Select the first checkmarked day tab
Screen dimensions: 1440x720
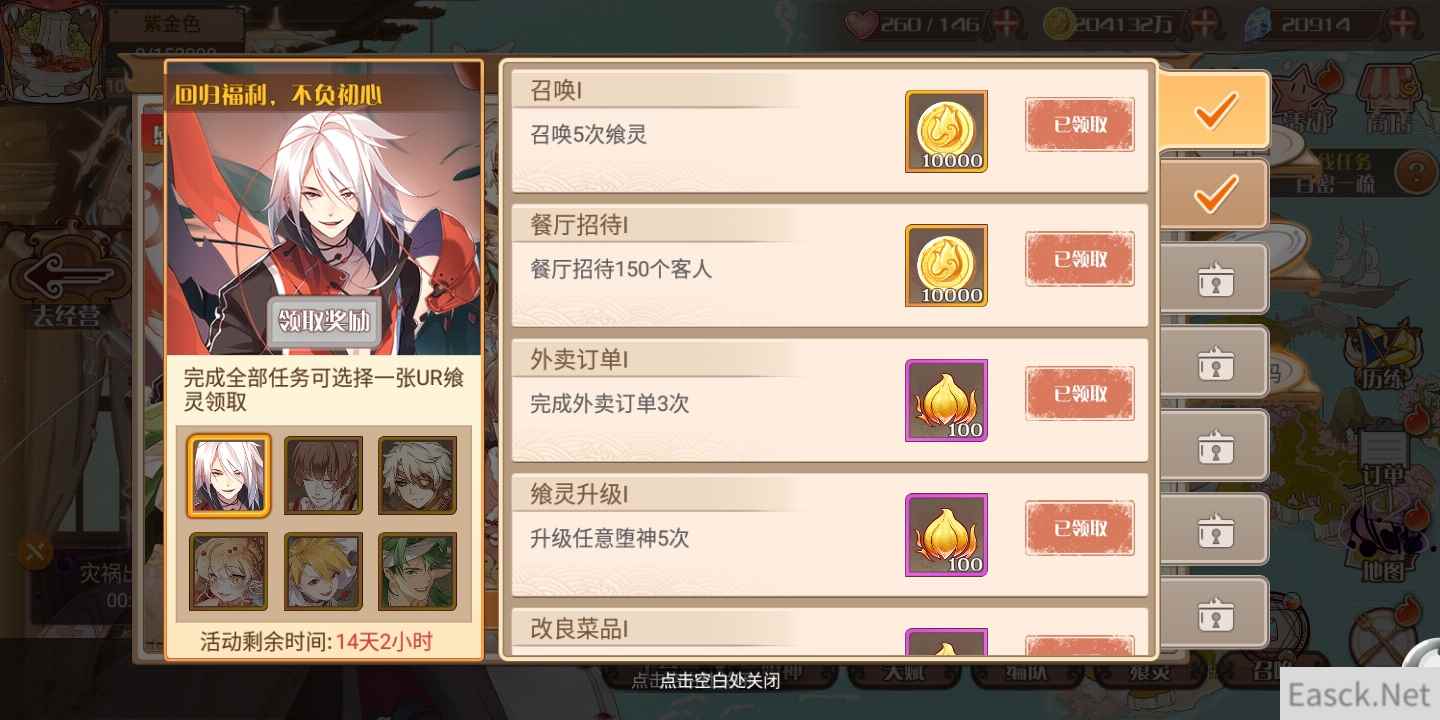click(1214, 110)
